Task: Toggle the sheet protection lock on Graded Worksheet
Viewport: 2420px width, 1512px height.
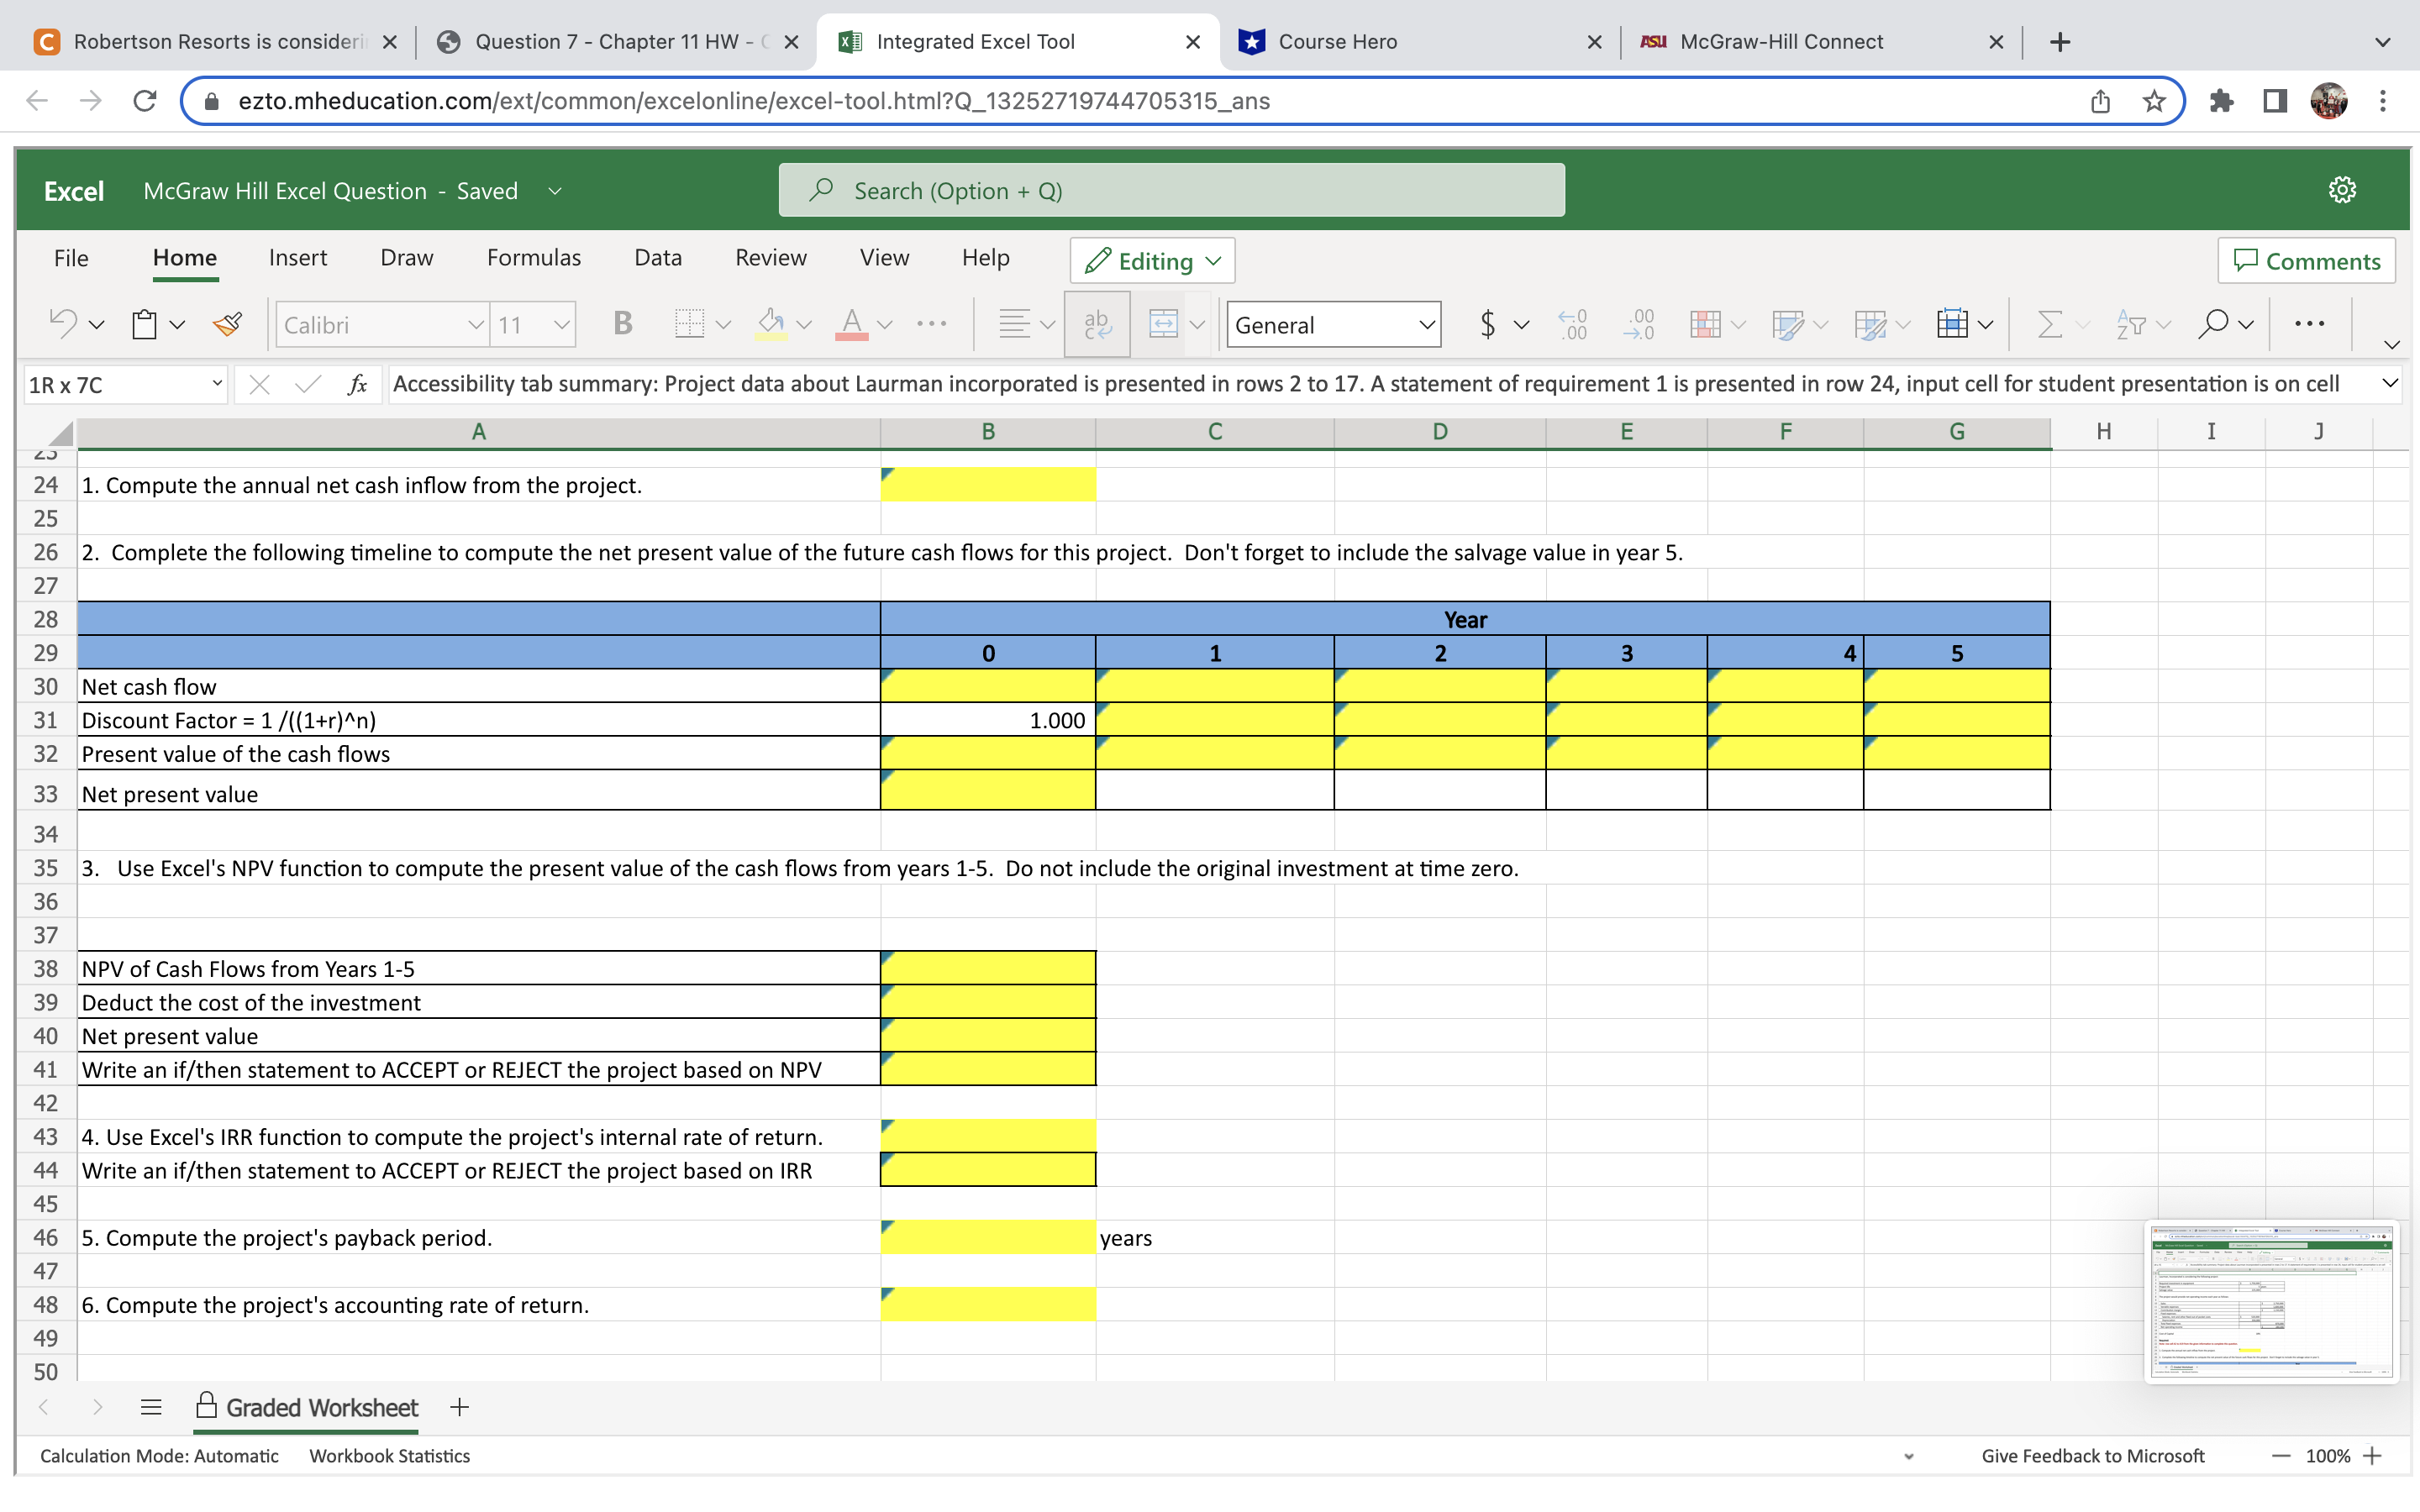Action: (207, 1407)
